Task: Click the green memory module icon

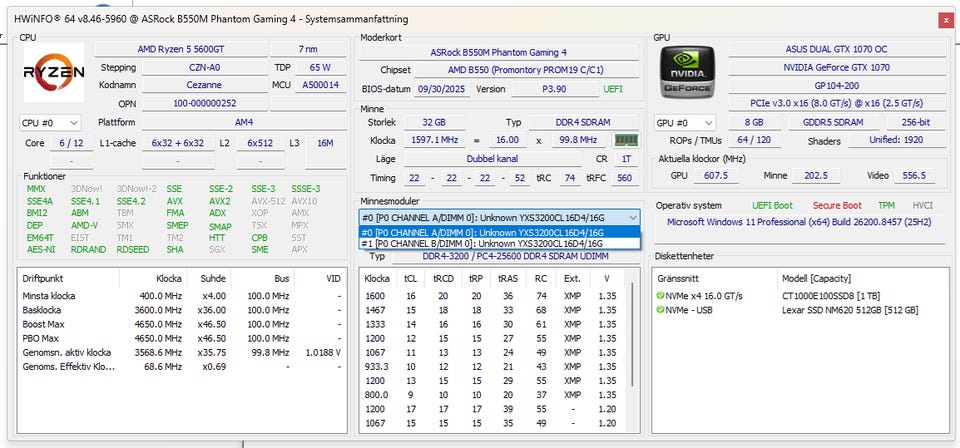Action: point(626,140)
